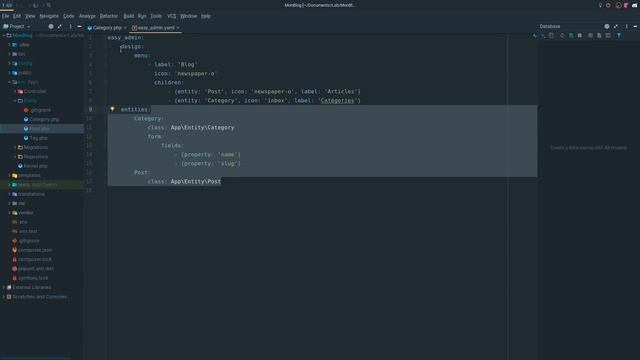Click expand icon in Database panel header
640x360 pixels.
coord(616,27)
